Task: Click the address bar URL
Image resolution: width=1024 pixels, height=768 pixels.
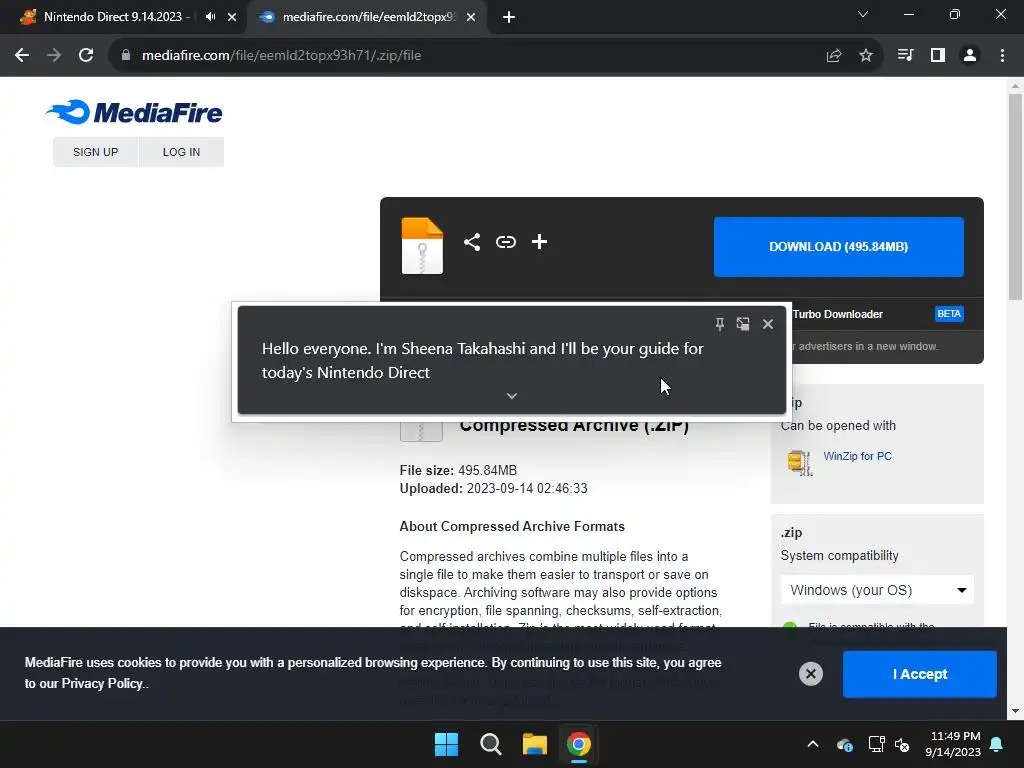Action: [x=281, y=56]
